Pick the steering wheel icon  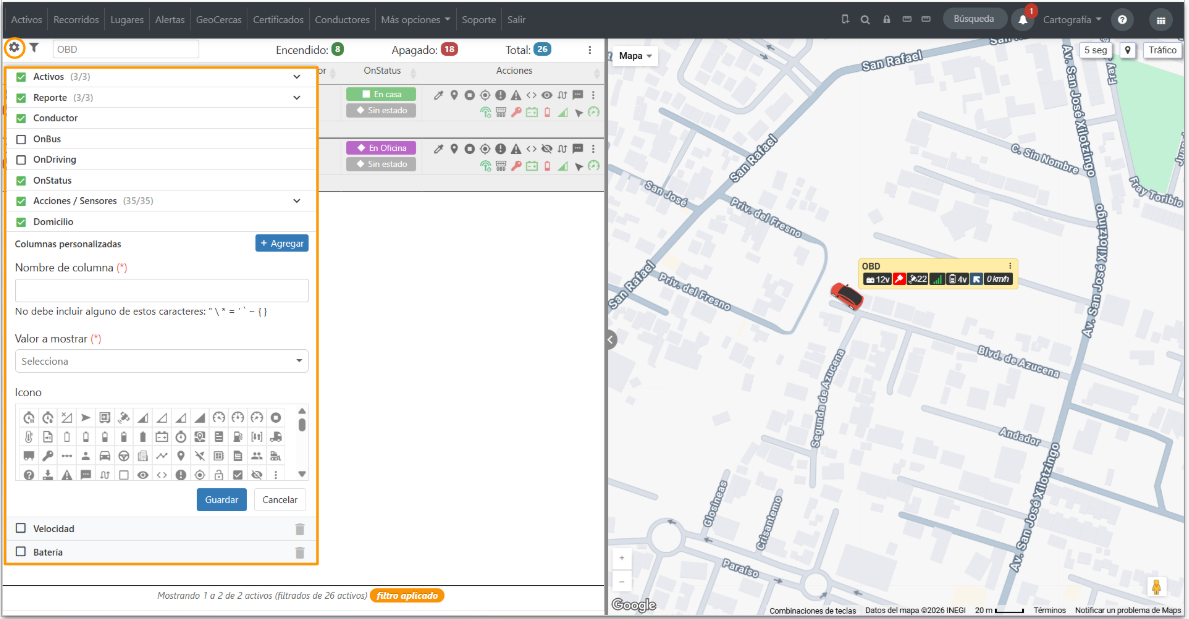[124, 455]
